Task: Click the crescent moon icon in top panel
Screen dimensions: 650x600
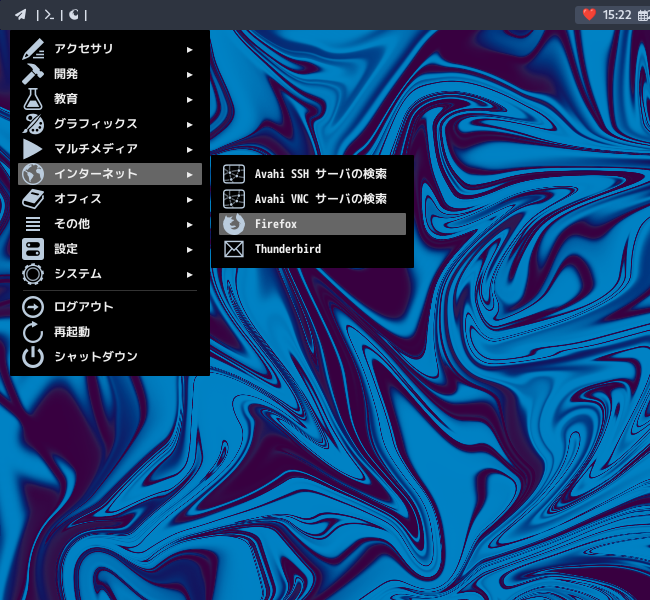Action: (74, 15)
